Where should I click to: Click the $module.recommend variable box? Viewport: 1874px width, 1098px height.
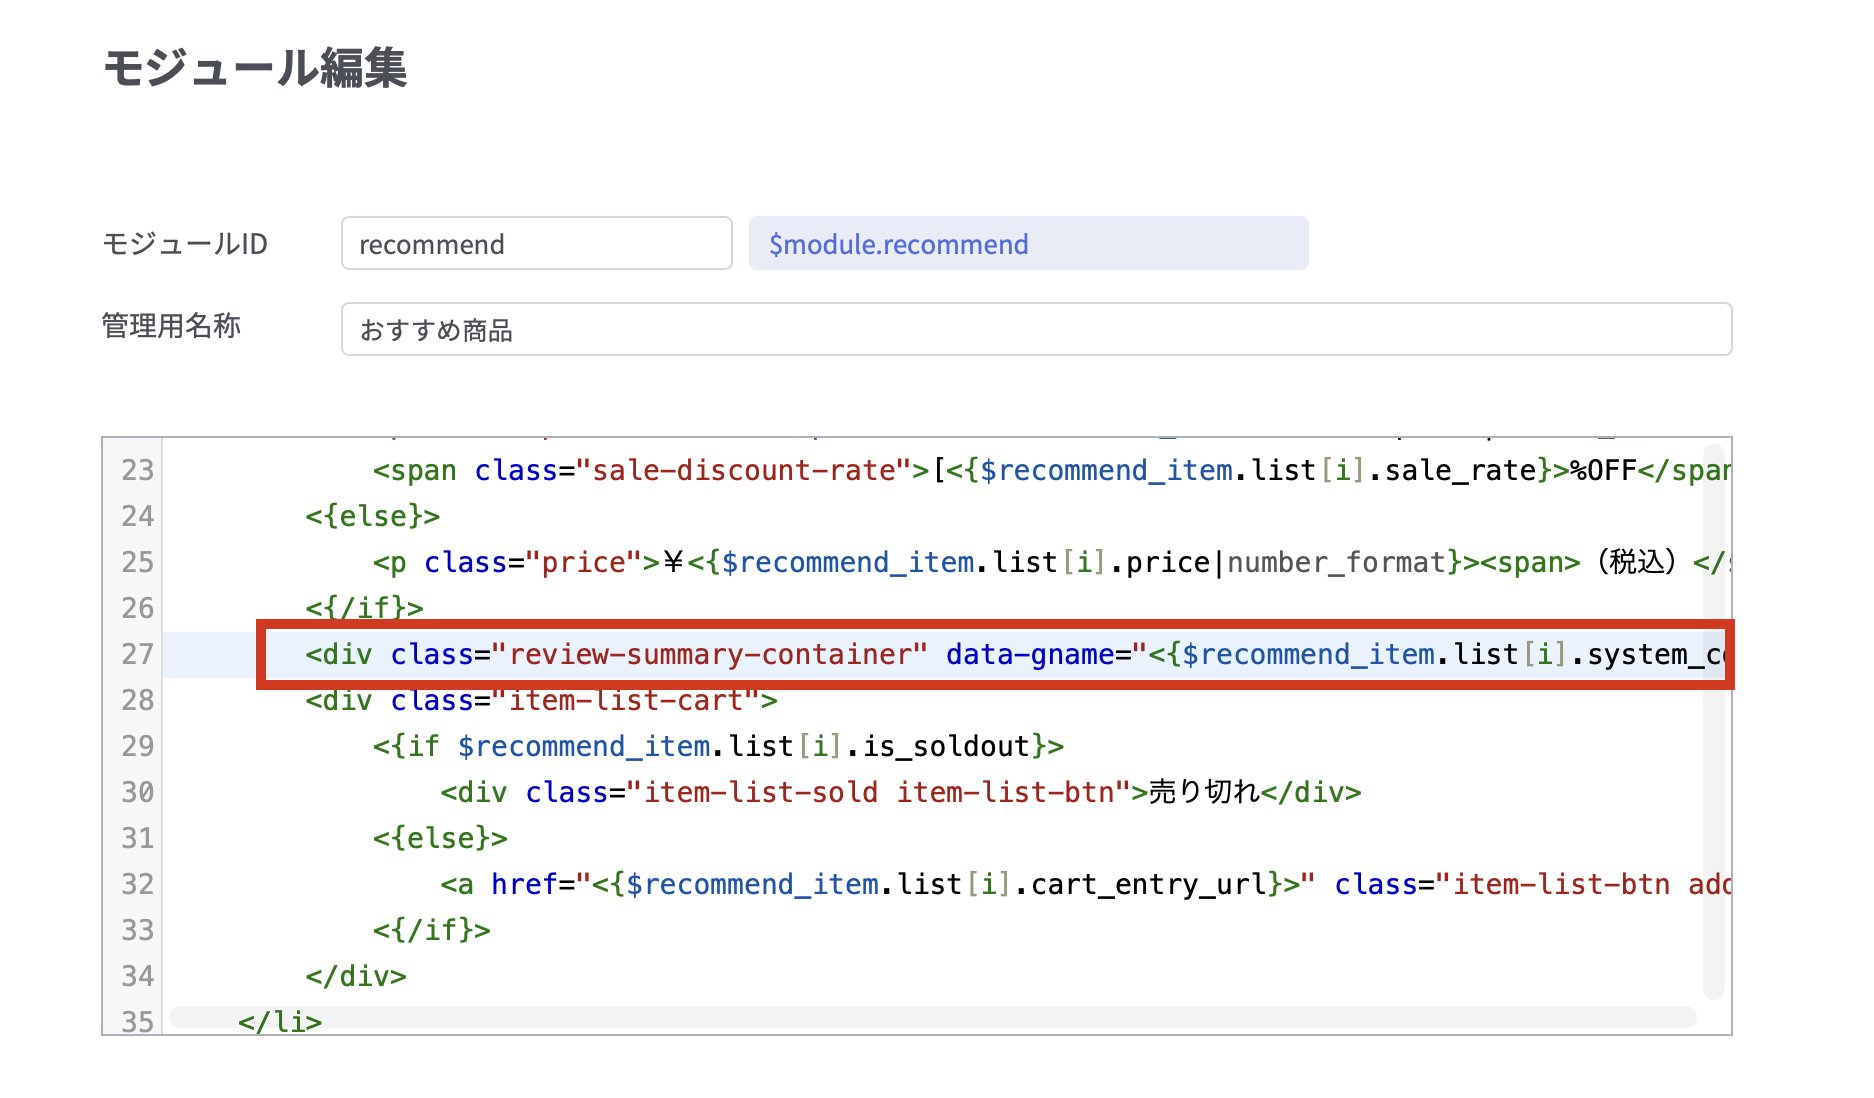(1028, 244)
